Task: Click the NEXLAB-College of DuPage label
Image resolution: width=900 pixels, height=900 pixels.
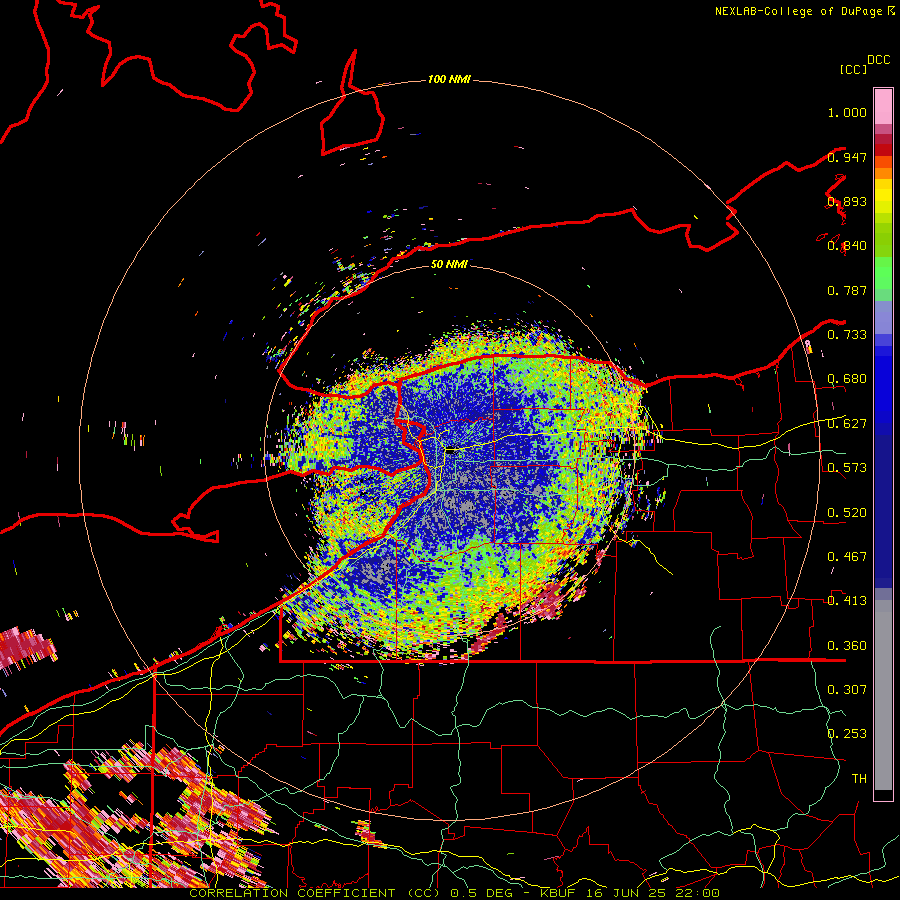Action: point(805,11)
